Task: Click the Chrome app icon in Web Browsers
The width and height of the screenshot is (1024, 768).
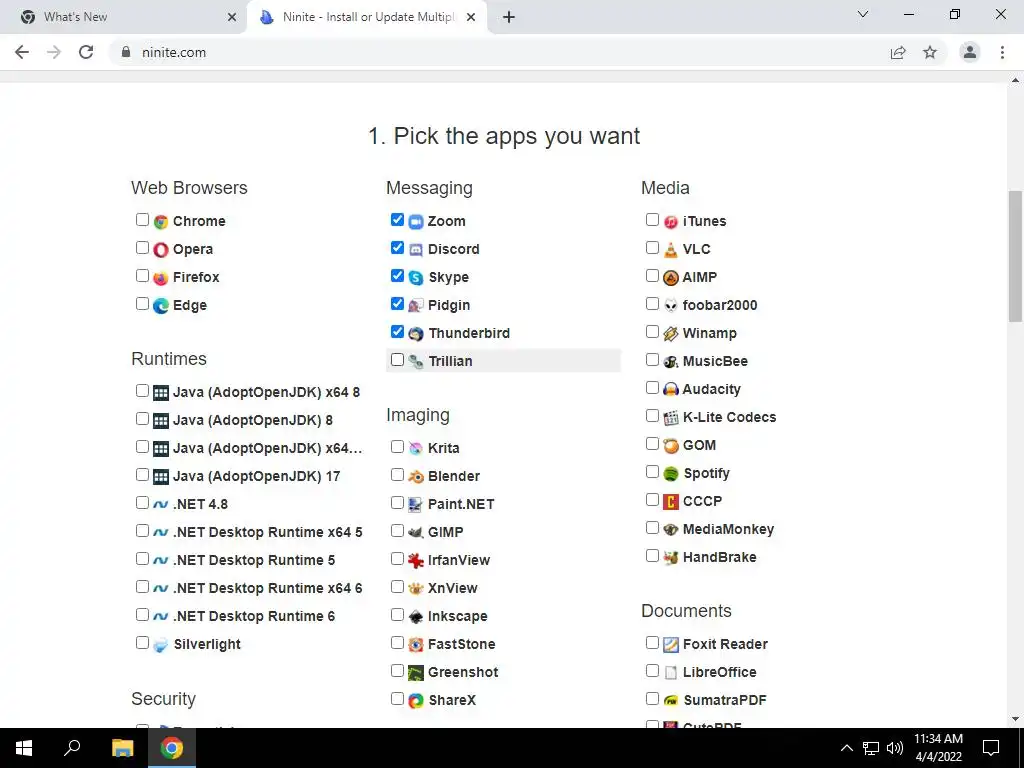Action: (161, 221)
